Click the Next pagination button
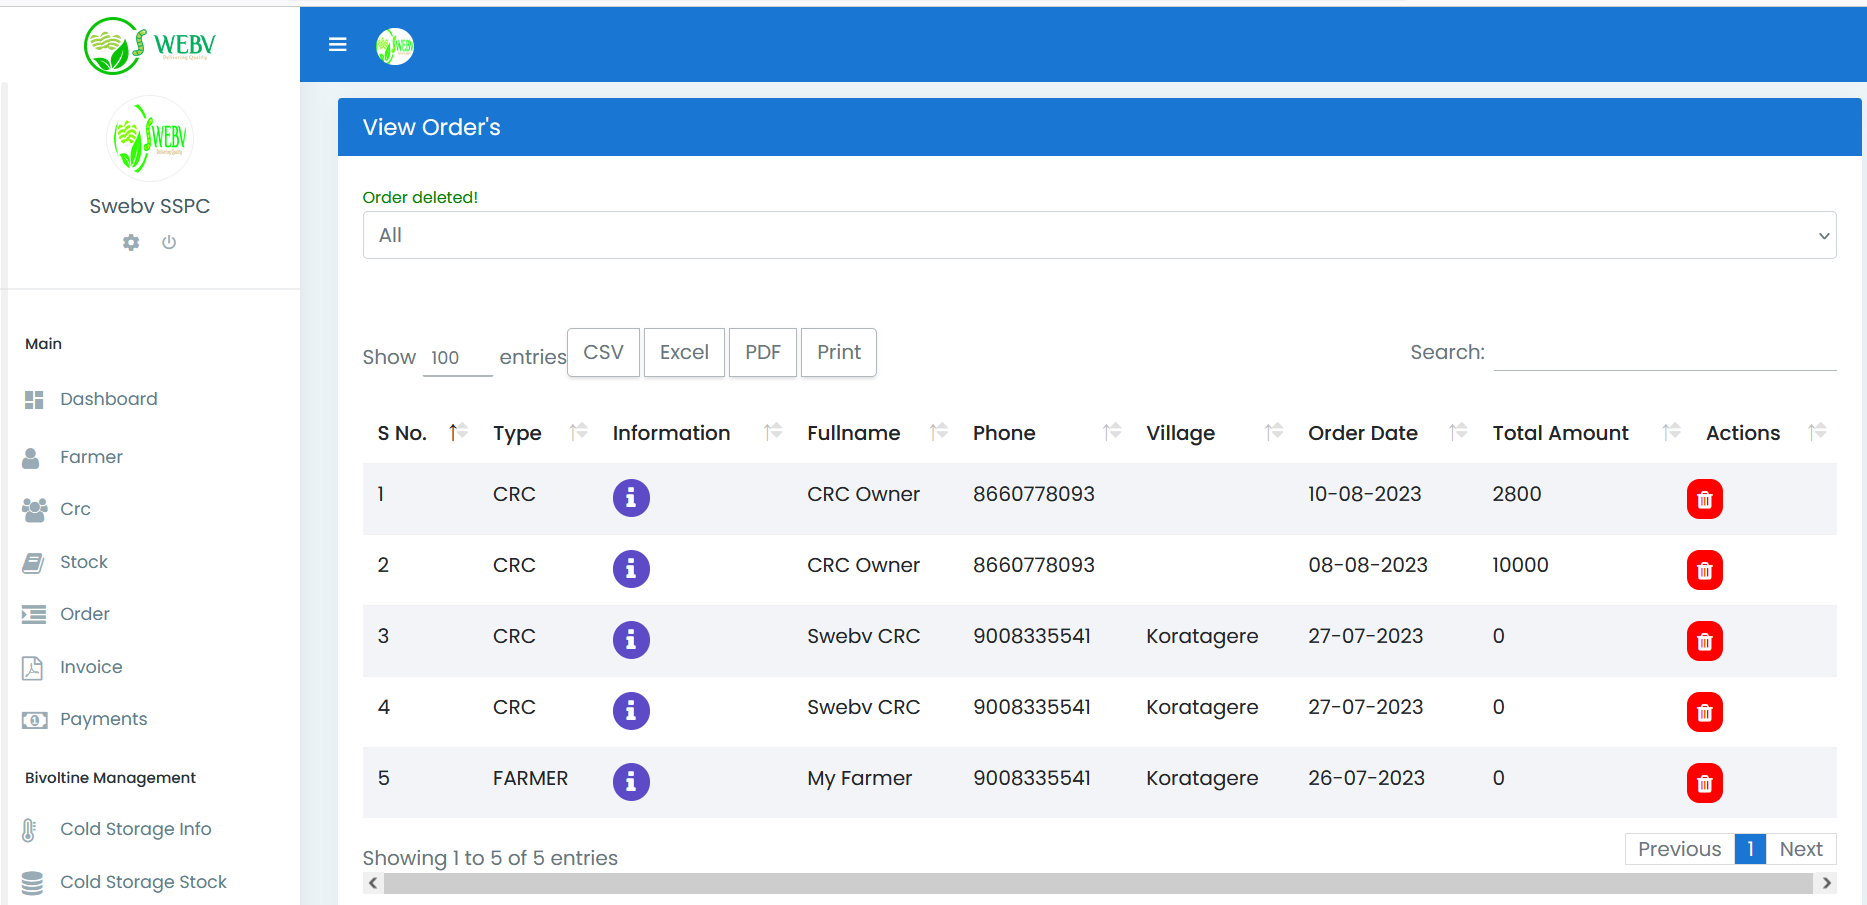The image size is (1867, 905). pyautogui.click(x=1800, y=849)
